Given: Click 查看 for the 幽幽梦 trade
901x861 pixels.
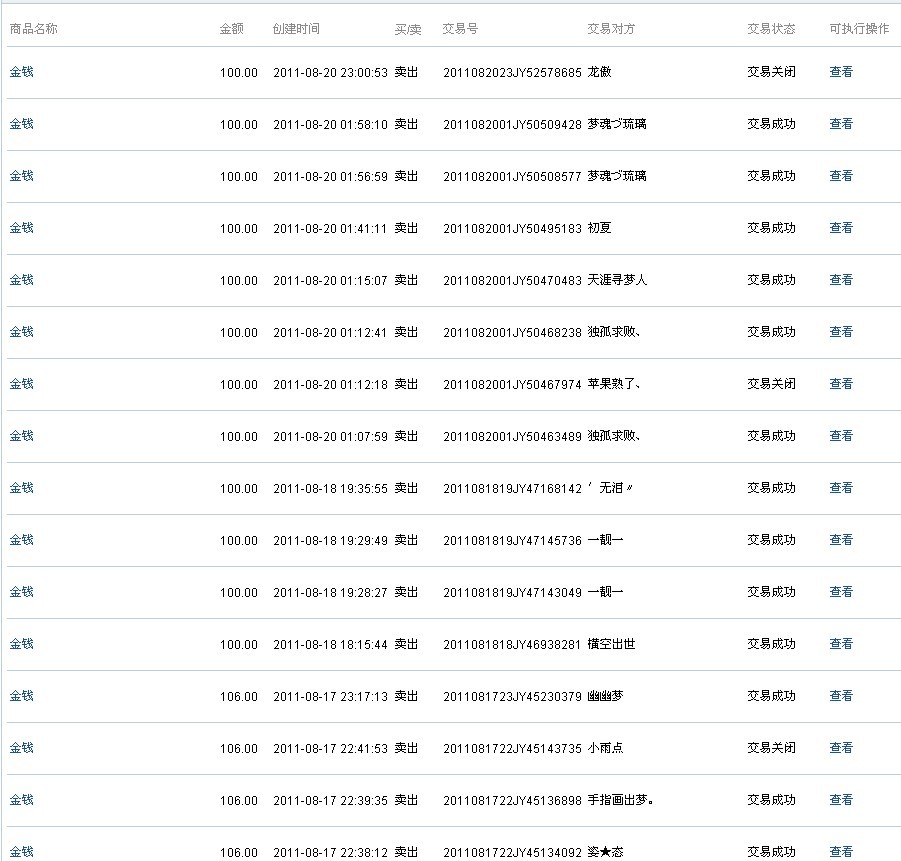Looking at the screenshot, I should 841,696.
